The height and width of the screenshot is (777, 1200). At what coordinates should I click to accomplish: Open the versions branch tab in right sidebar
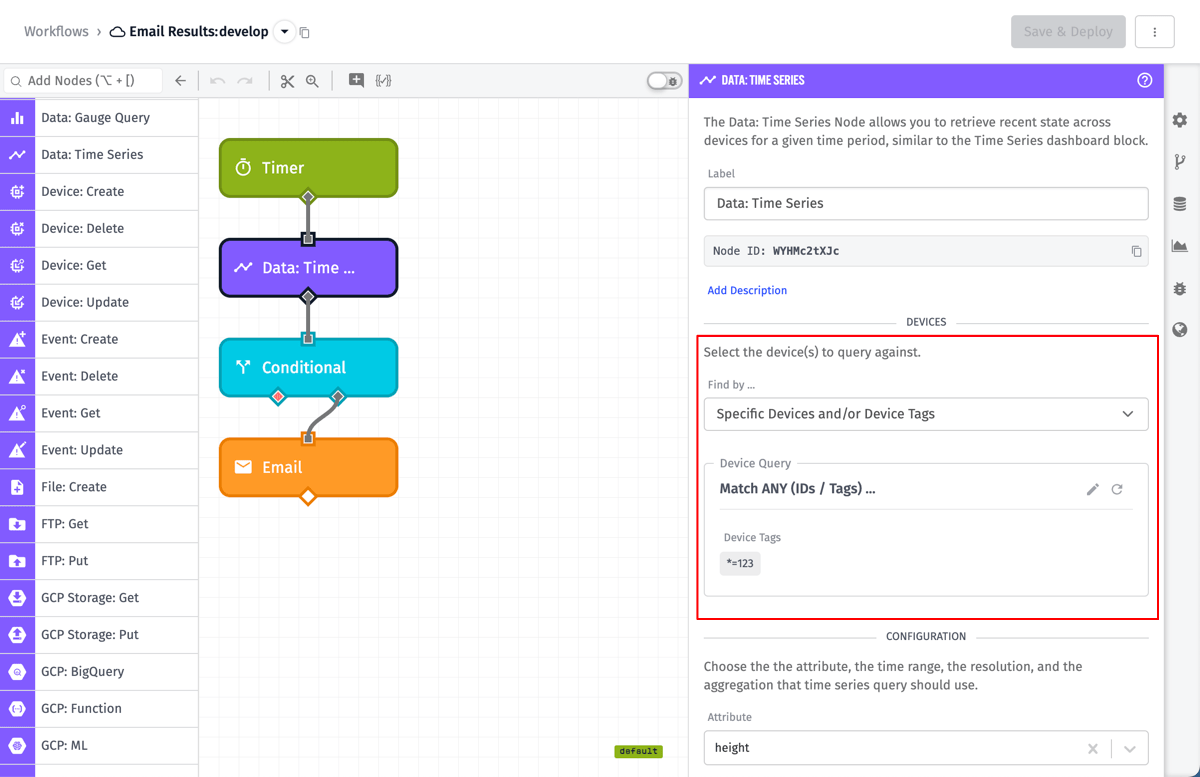1180,162
